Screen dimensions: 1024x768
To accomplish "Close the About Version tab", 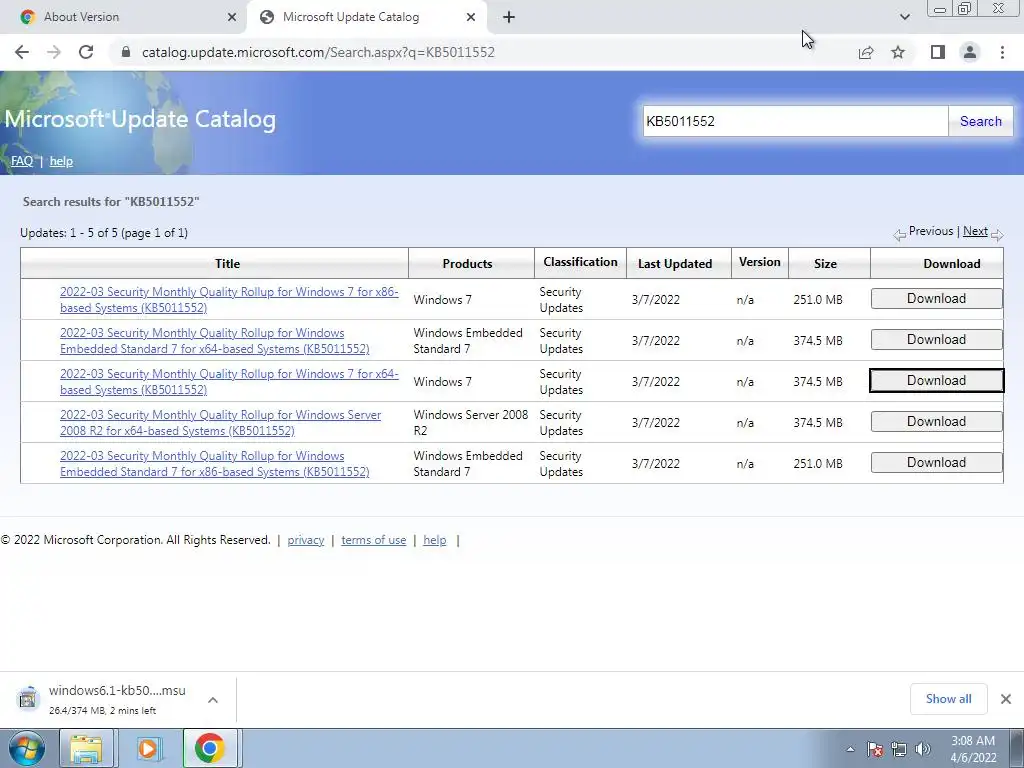I will [232, 17].
